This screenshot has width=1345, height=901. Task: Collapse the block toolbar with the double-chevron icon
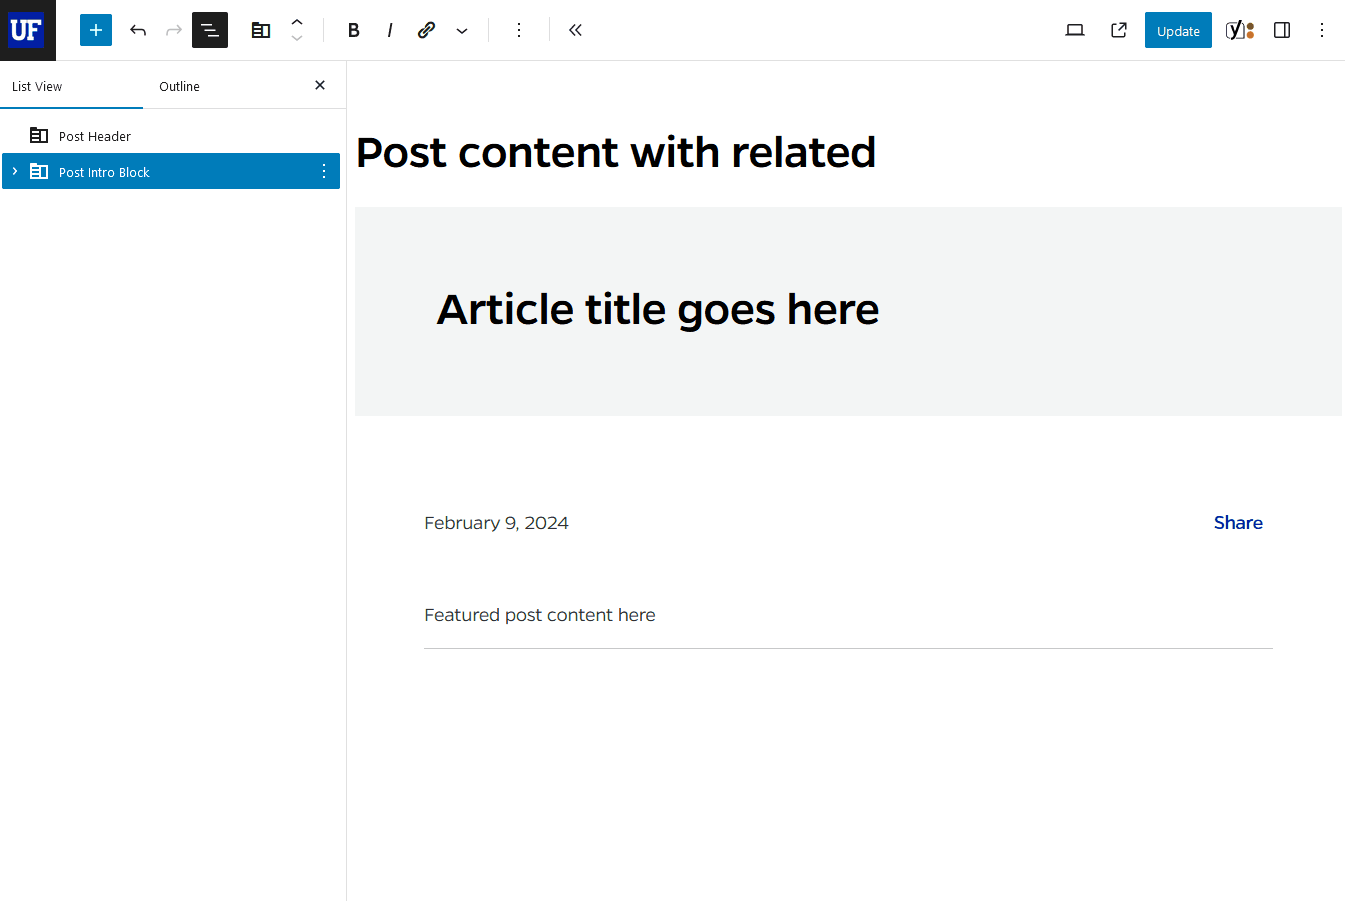coord(575,30)
